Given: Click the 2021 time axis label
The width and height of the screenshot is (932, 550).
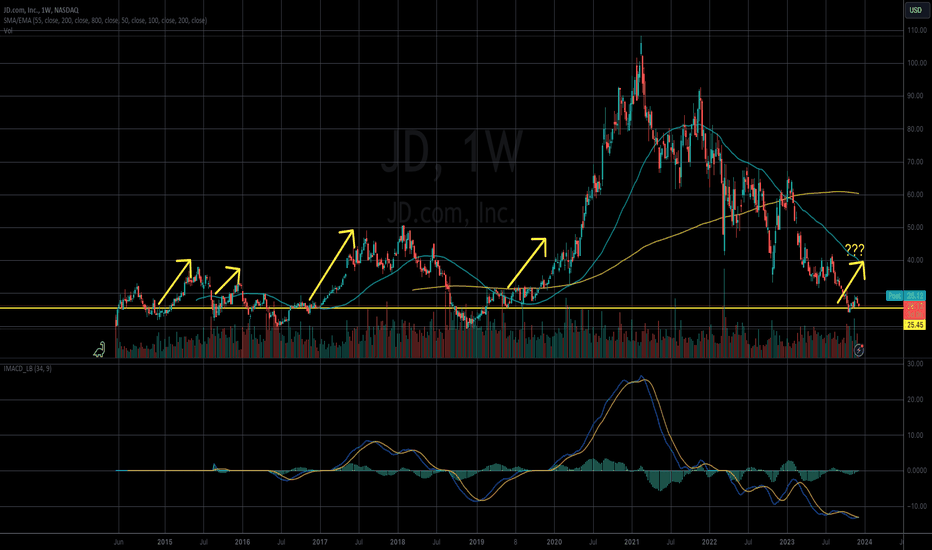Looking at the screenshot, I should [632, 542].
